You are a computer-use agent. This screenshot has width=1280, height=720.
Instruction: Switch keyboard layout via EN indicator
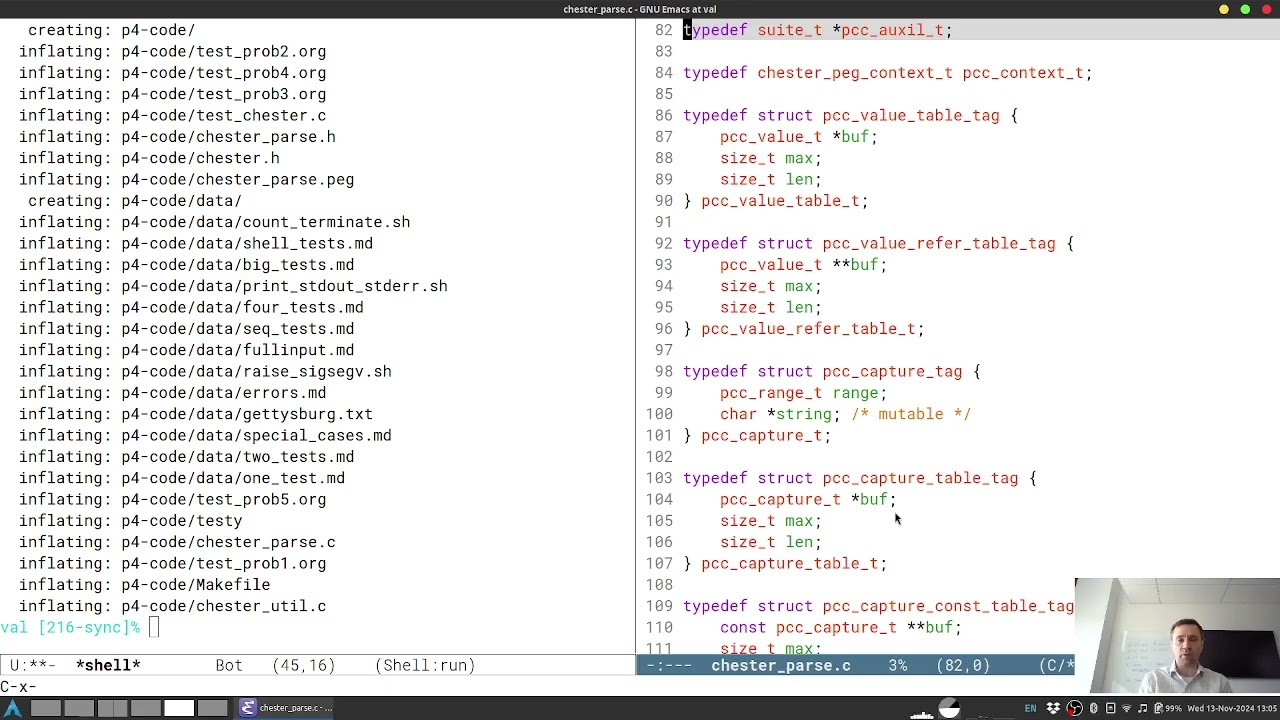(1030, 708)
